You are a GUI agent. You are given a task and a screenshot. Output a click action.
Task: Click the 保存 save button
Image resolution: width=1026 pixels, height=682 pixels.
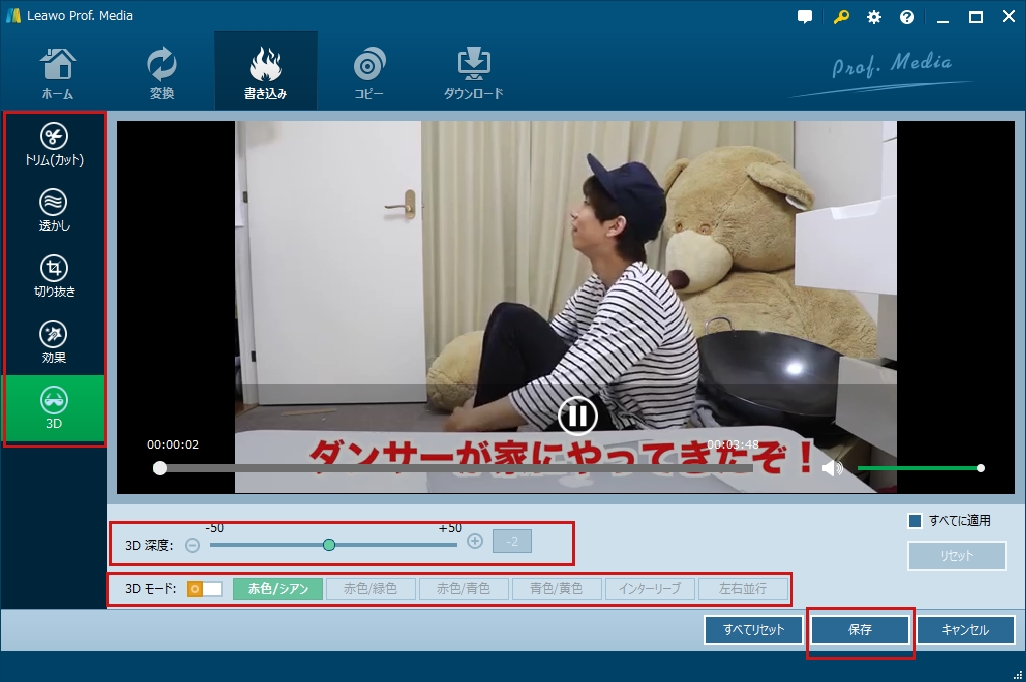tap(860, 630)
